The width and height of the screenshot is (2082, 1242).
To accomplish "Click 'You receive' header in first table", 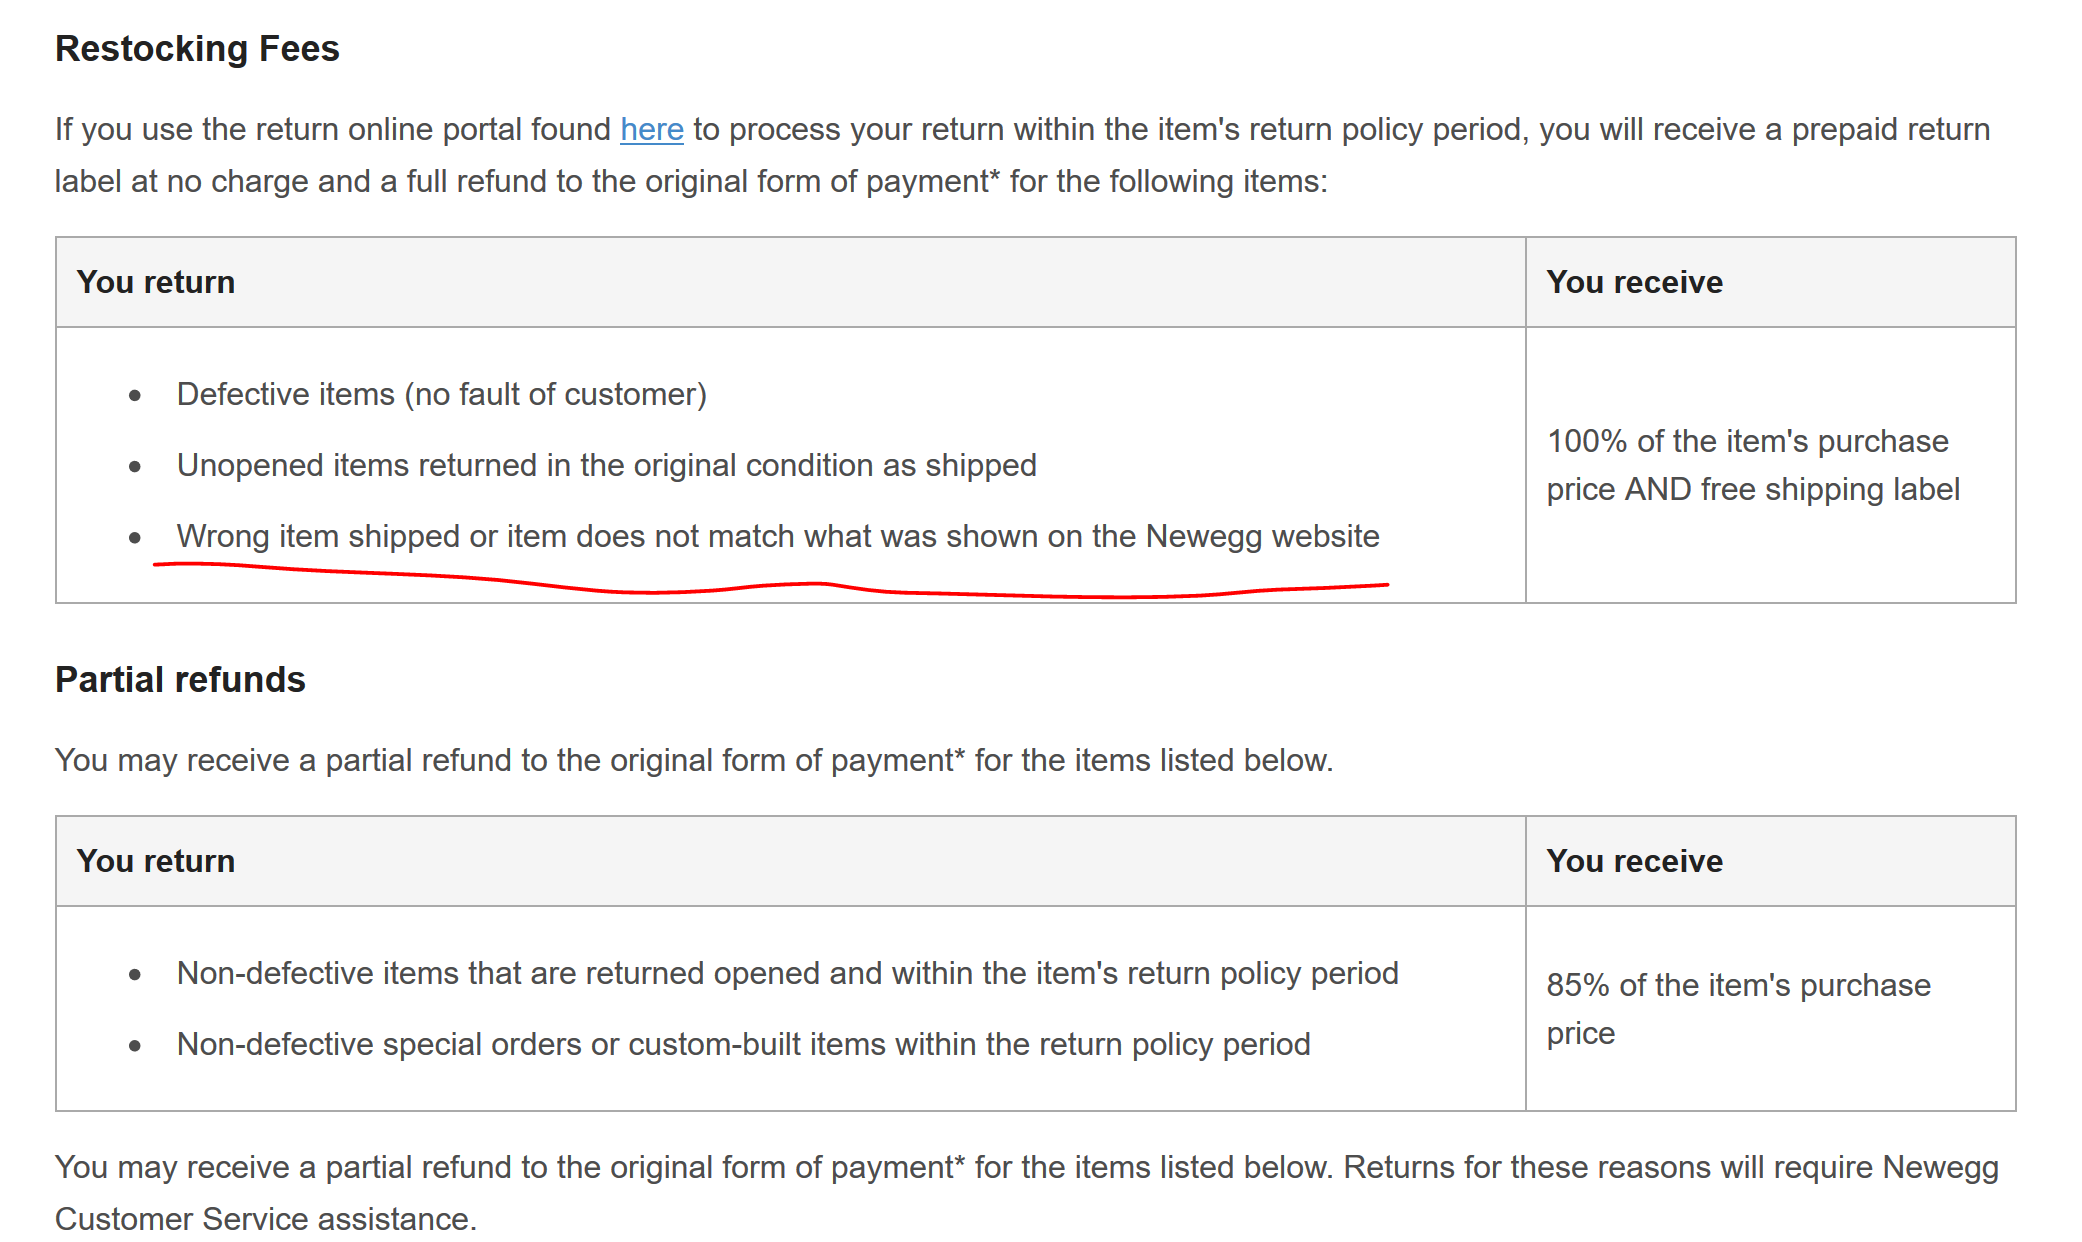I will pos(1634,282).
